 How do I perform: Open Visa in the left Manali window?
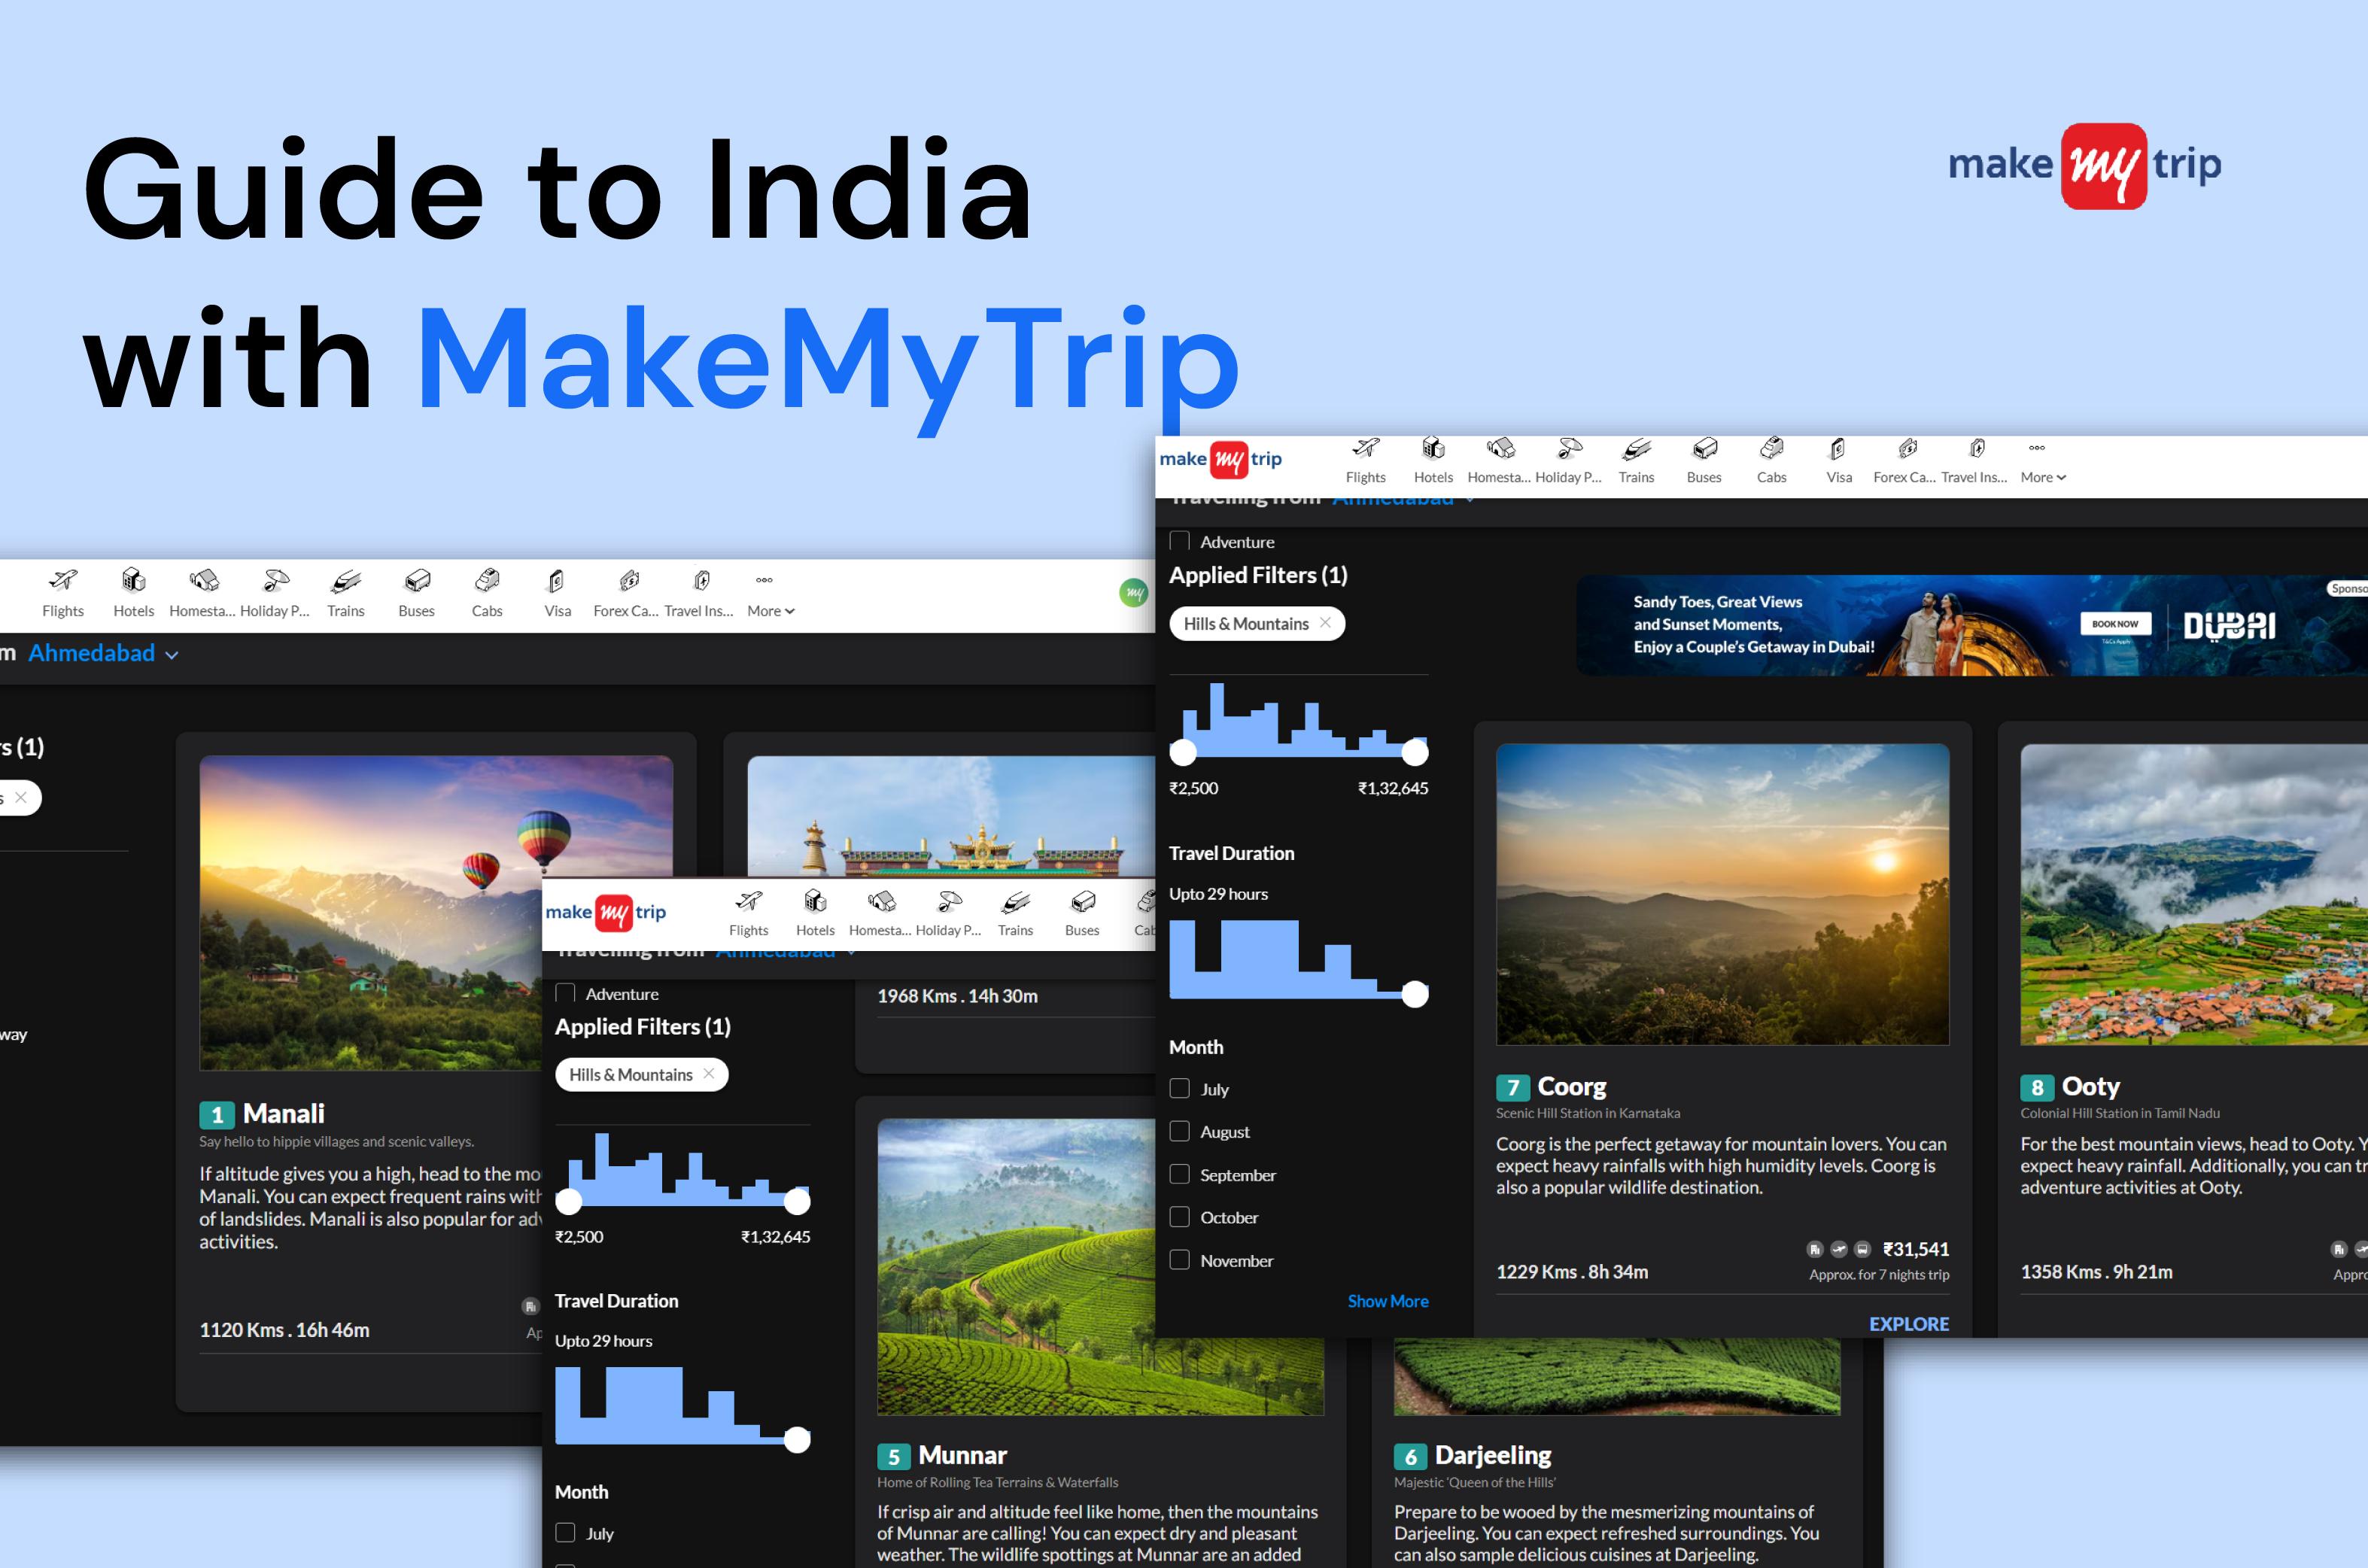point(557,593)
